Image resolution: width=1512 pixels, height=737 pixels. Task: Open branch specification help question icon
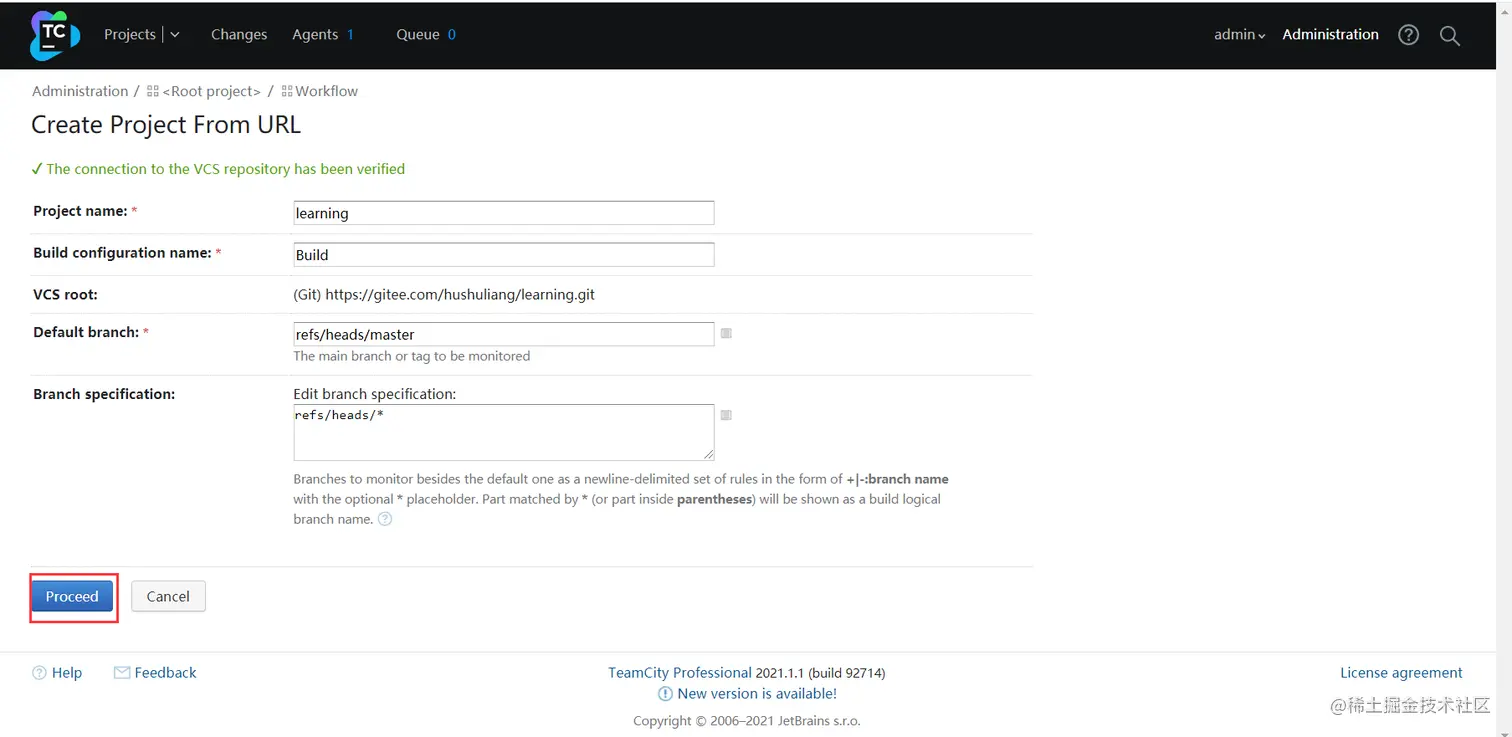click(x=385, y=519)
